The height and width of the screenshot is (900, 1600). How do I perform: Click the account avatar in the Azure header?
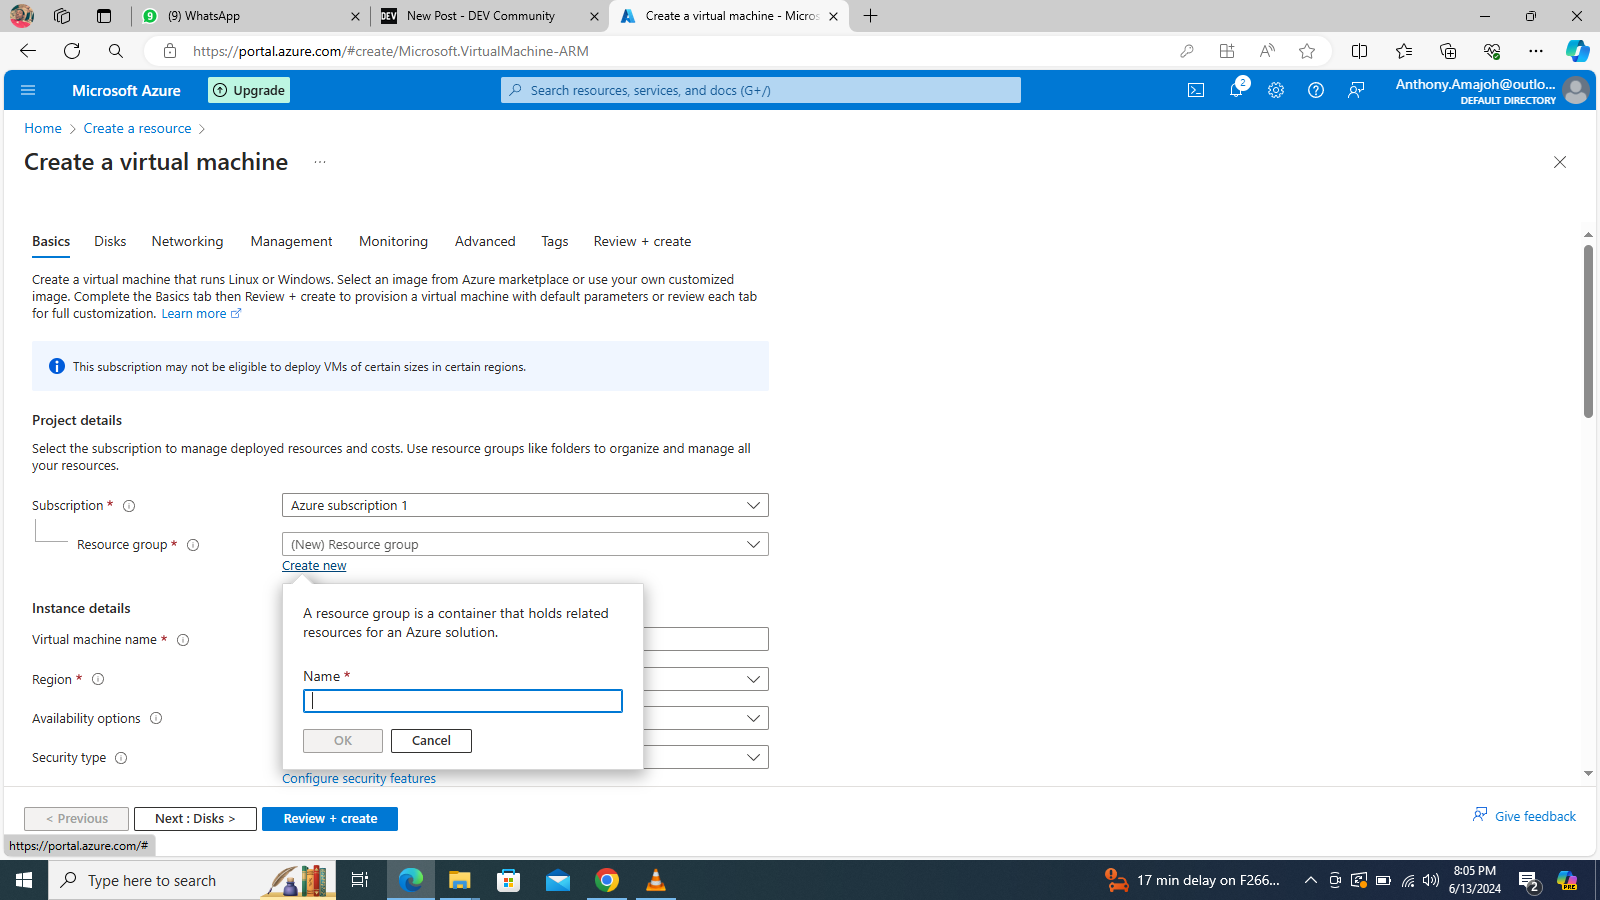pos(1576,90)
